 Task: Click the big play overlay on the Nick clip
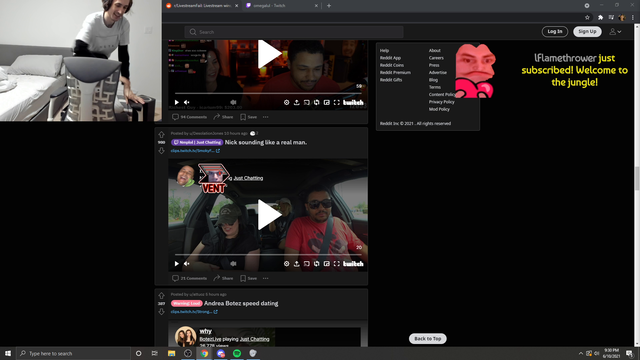(269, 215)
